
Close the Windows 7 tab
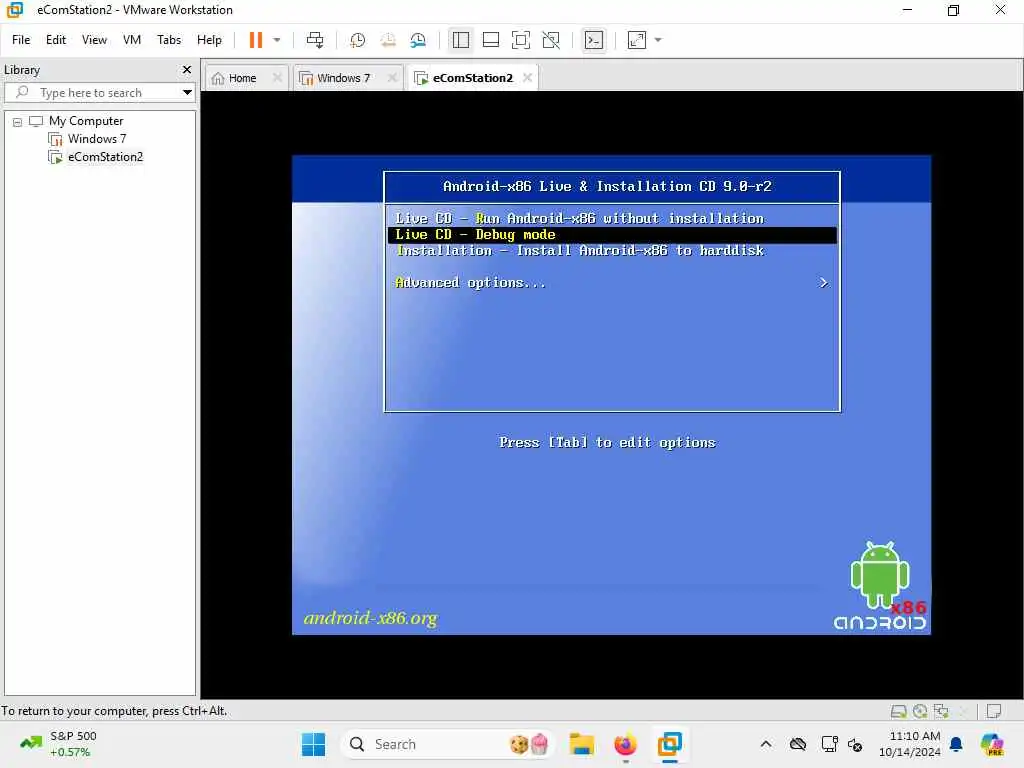[392, 78]
